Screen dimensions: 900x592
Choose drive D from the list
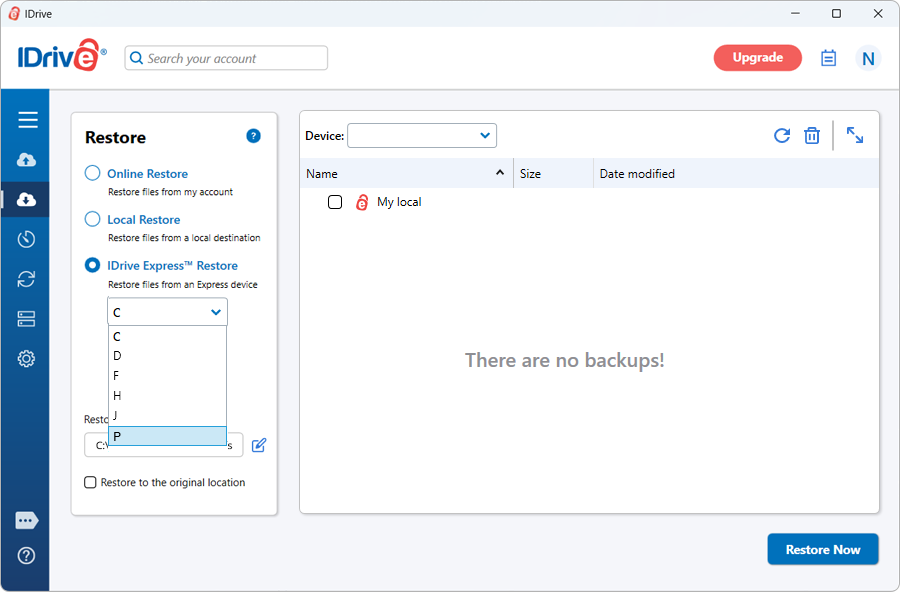tap(168, 356)
